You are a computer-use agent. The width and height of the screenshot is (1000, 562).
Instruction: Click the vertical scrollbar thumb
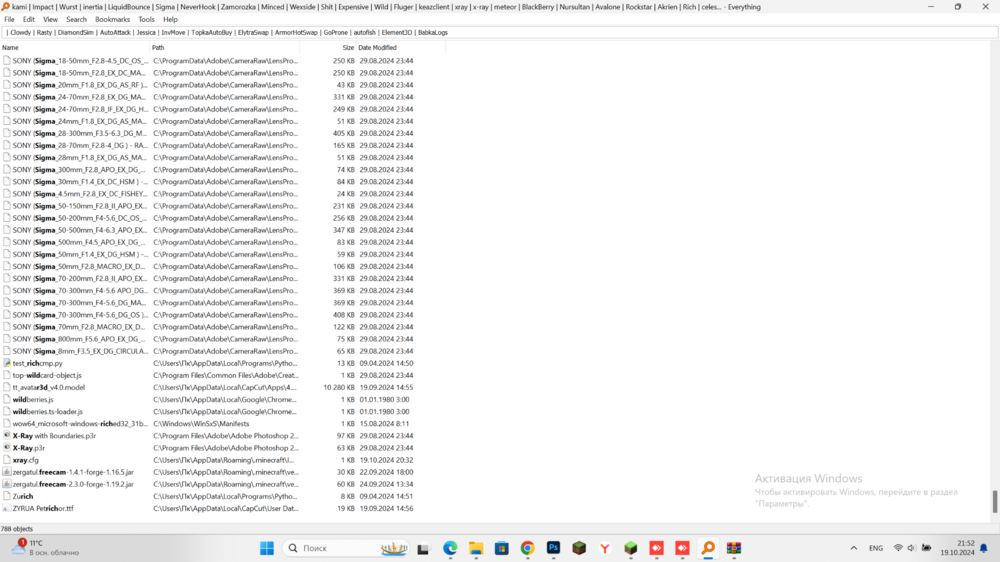[994, 501]
